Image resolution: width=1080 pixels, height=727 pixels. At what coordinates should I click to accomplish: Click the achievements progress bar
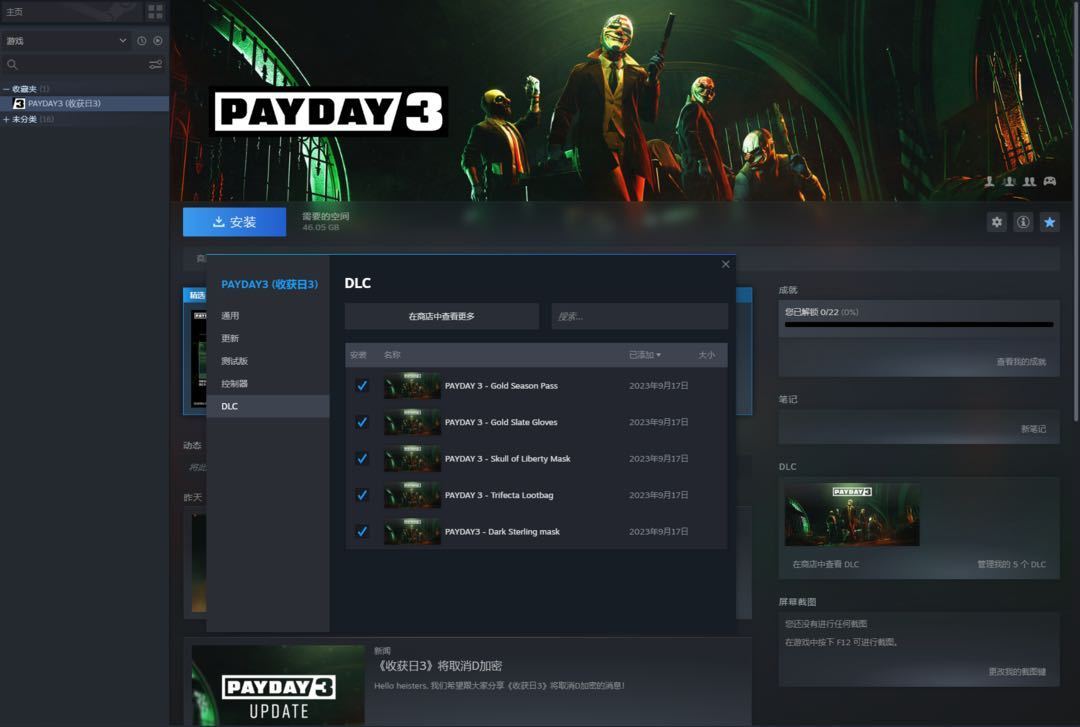click(x=919, y=325)
